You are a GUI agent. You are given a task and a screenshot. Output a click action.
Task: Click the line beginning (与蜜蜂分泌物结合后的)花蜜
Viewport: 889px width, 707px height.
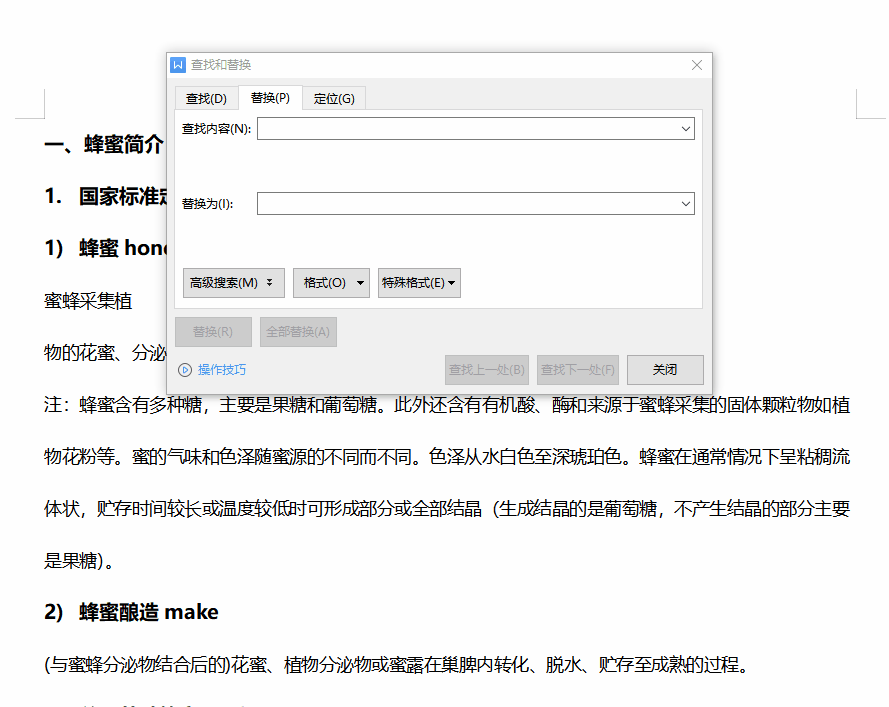click(396, 664)
